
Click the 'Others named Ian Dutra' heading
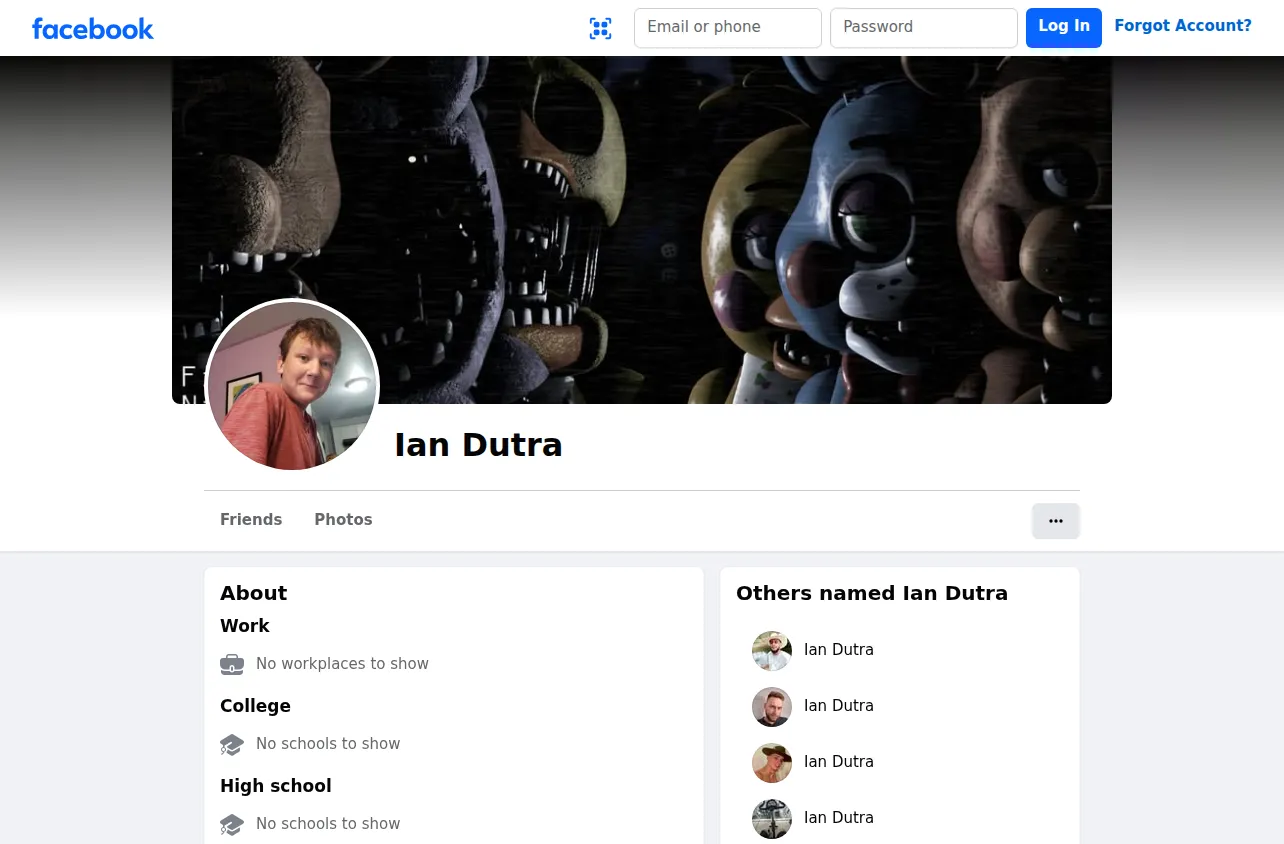pyautogui.click(x=872, y=593)
